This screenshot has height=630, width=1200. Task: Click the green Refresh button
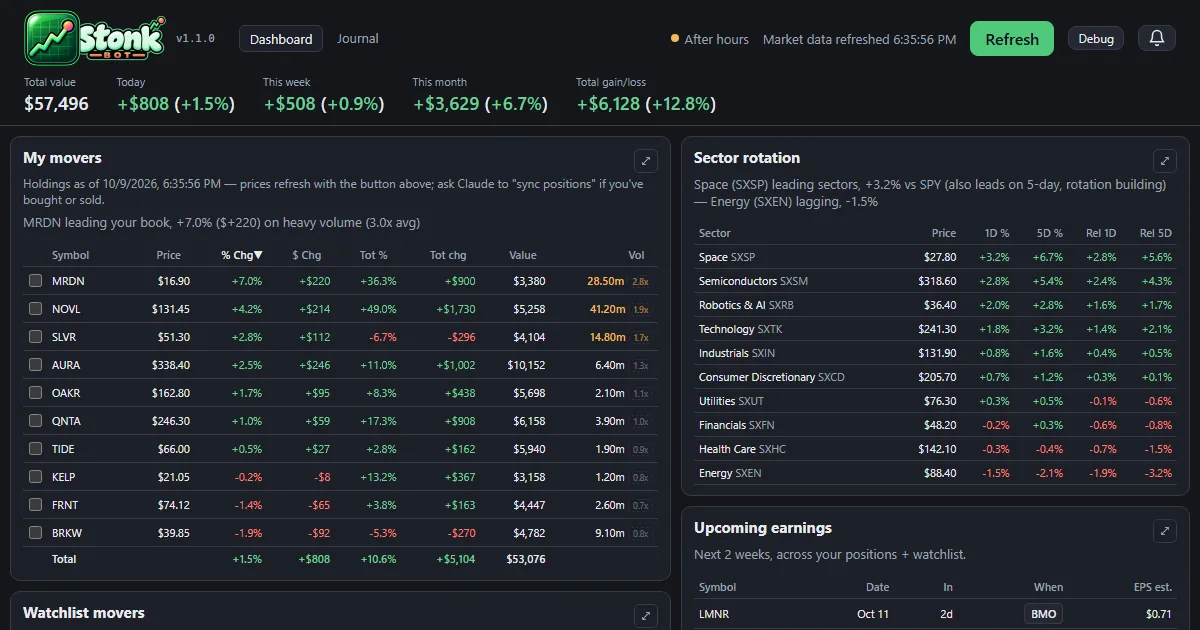(1012, 39)
